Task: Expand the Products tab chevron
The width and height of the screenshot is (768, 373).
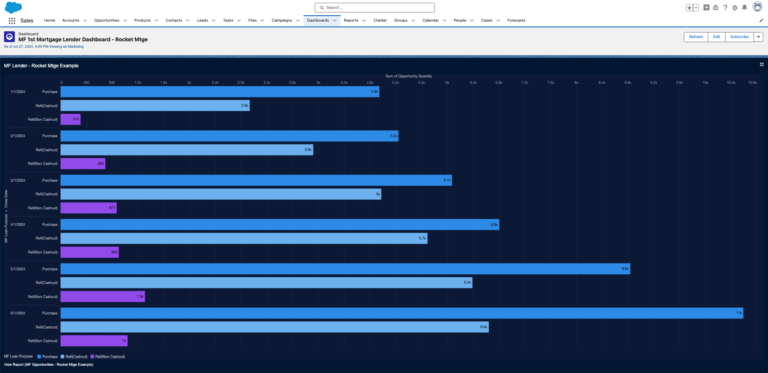Action: click(157, 21)
